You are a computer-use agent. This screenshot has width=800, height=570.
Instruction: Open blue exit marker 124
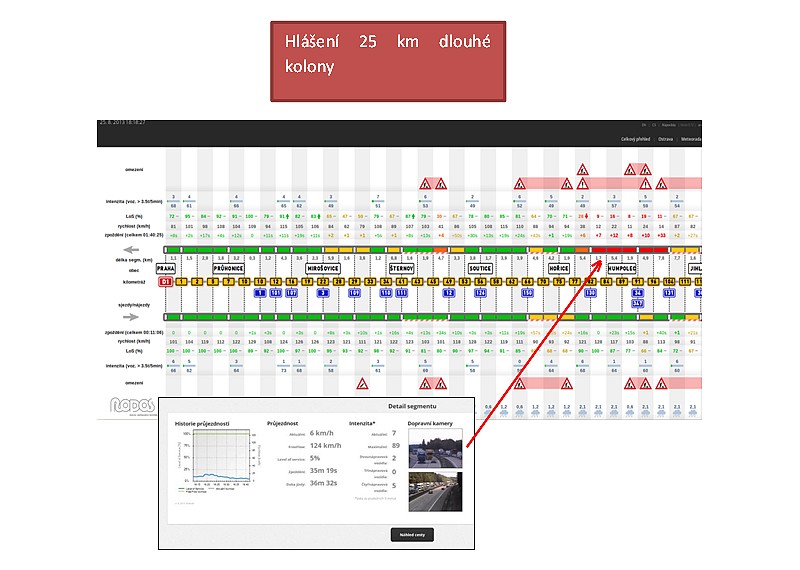[480, 293]
